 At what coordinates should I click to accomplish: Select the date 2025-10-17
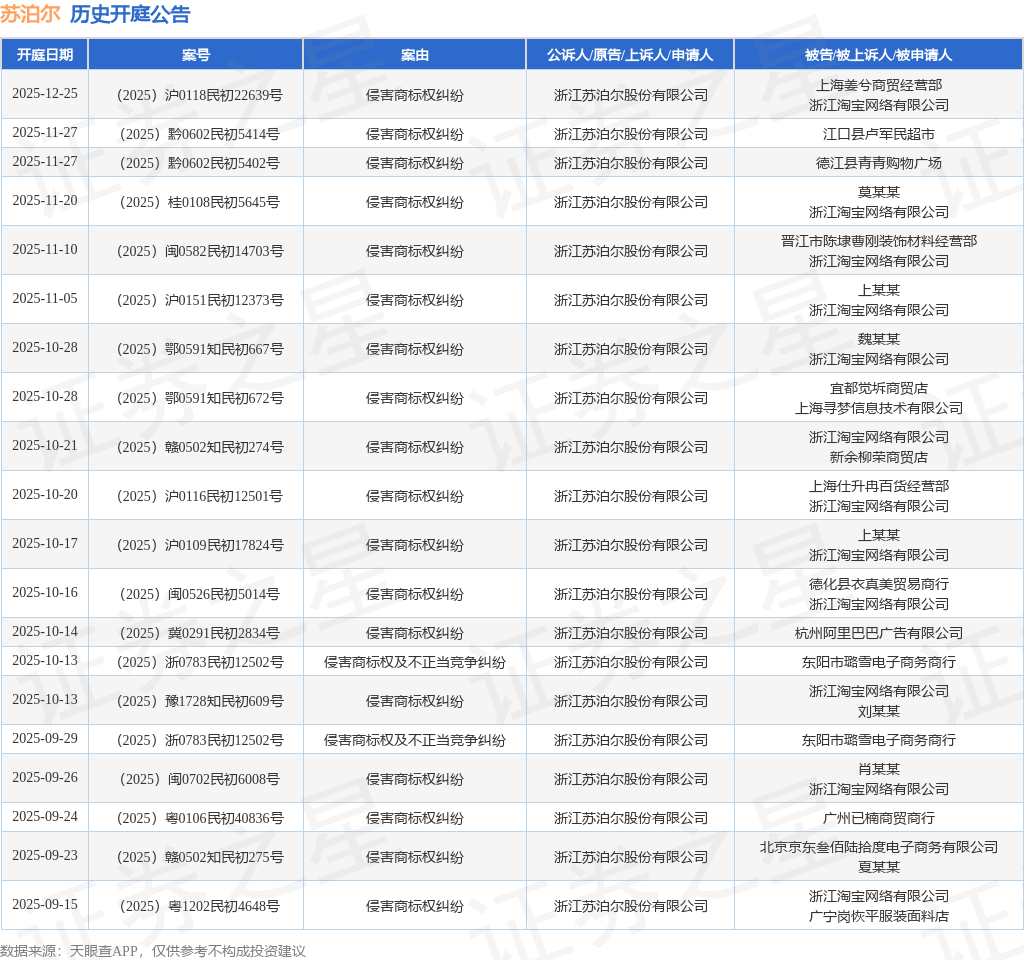[44, 543]
